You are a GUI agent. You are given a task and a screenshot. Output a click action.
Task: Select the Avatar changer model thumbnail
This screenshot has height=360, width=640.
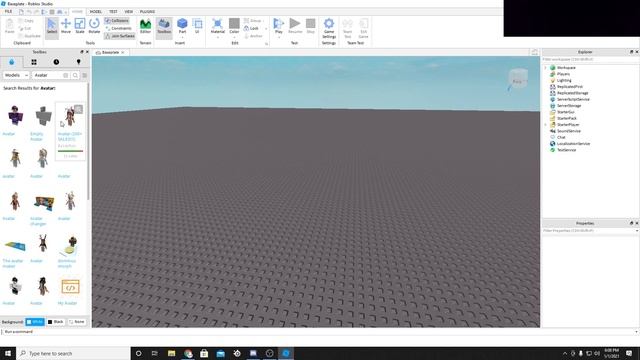pyautogui.click(x=44, y=203)
